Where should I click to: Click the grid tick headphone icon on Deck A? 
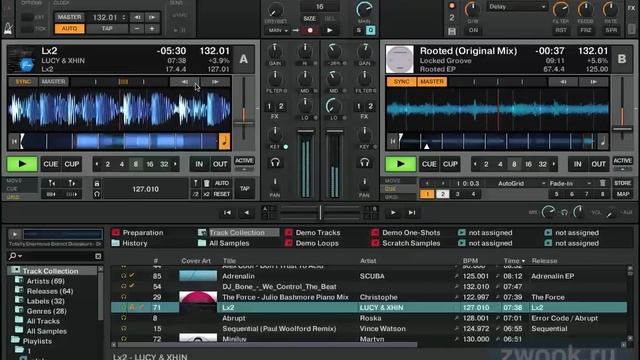point(97,194)
